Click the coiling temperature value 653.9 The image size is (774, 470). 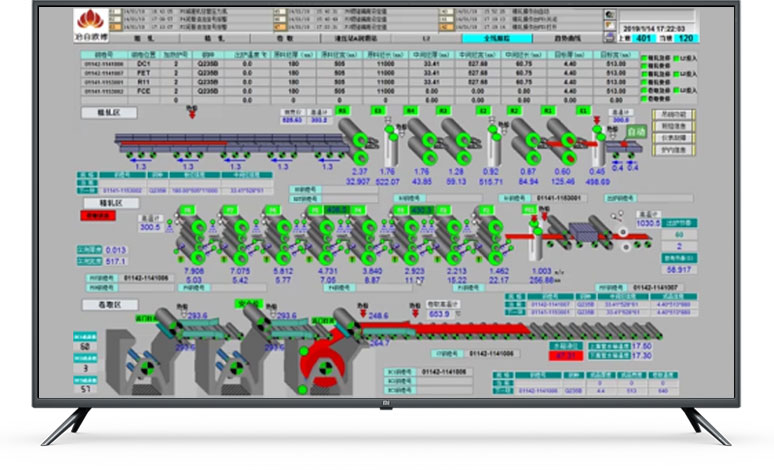439,314
